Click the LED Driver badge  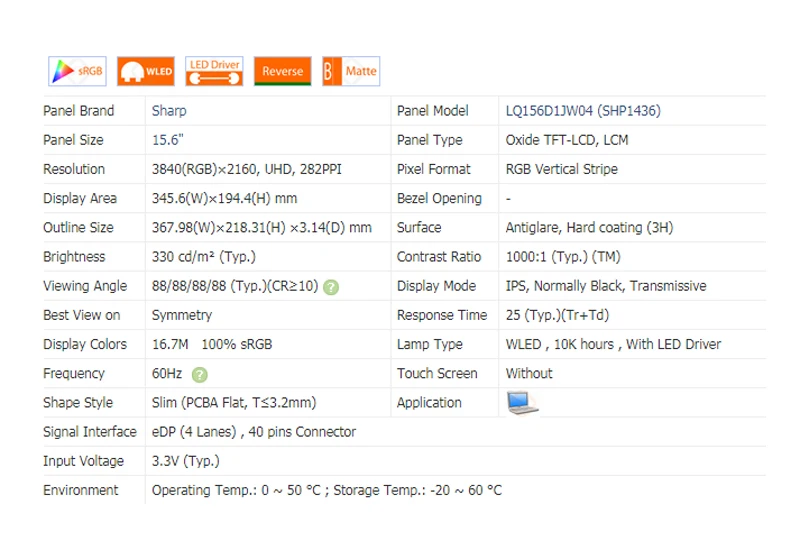pos(214,71)
